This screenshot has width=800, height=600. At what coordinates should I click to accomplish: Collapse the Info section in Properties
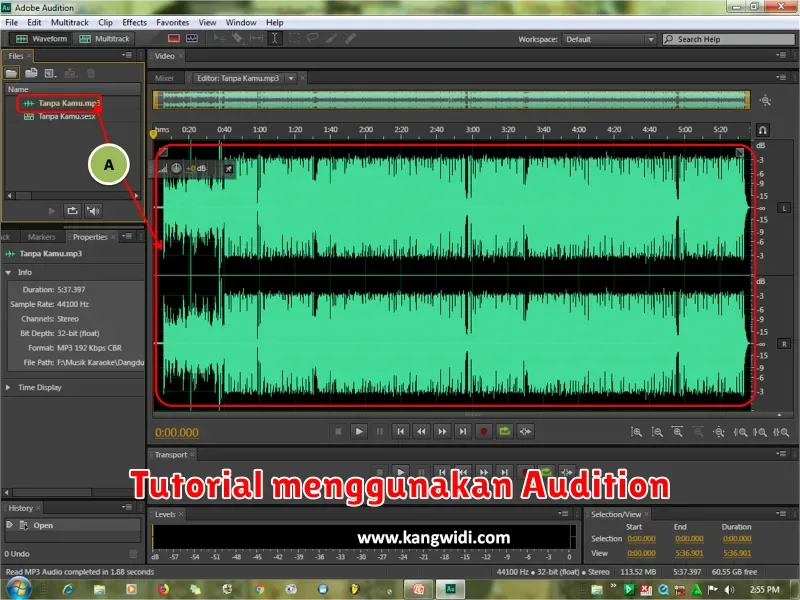point(8,272)
